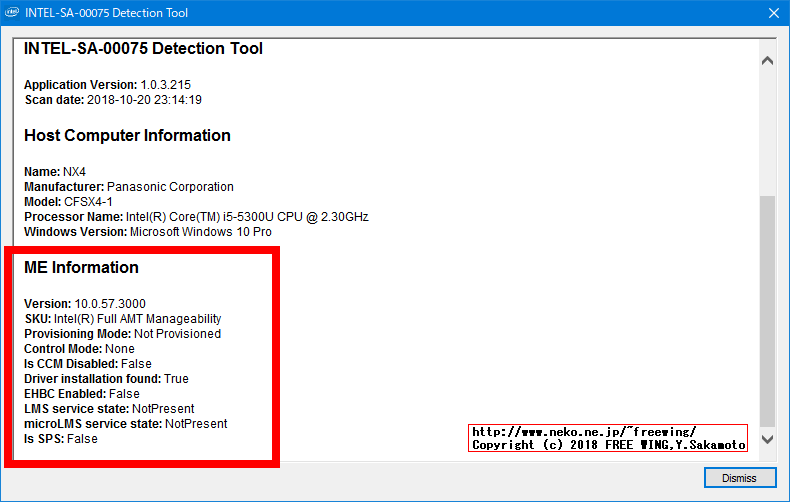Click the neko.ne.jp URL text
This screenshot has height=502, width=790.
583,431
